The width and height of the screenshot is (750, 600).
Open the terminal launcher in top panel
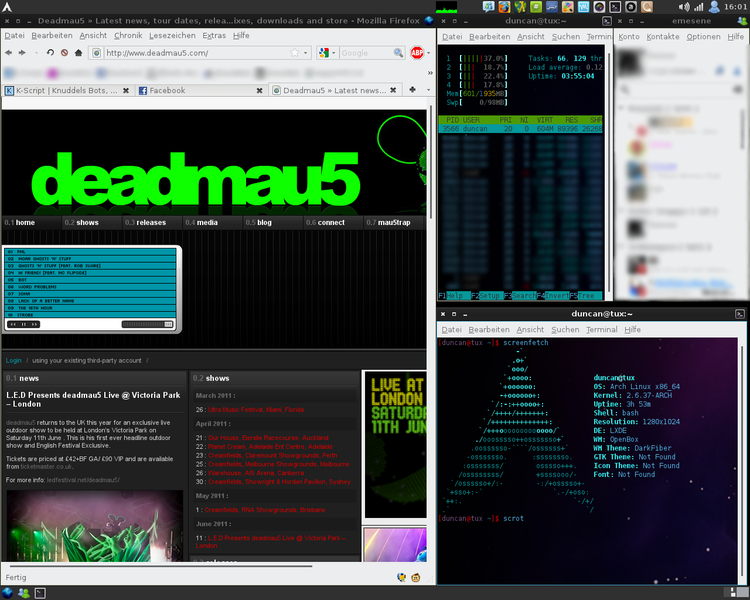[x=615, y=7]
